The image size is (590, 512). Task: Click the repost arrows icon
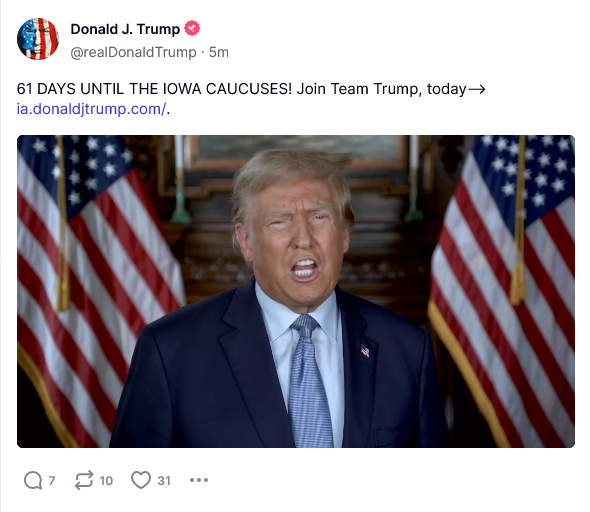tap(84, 480)
